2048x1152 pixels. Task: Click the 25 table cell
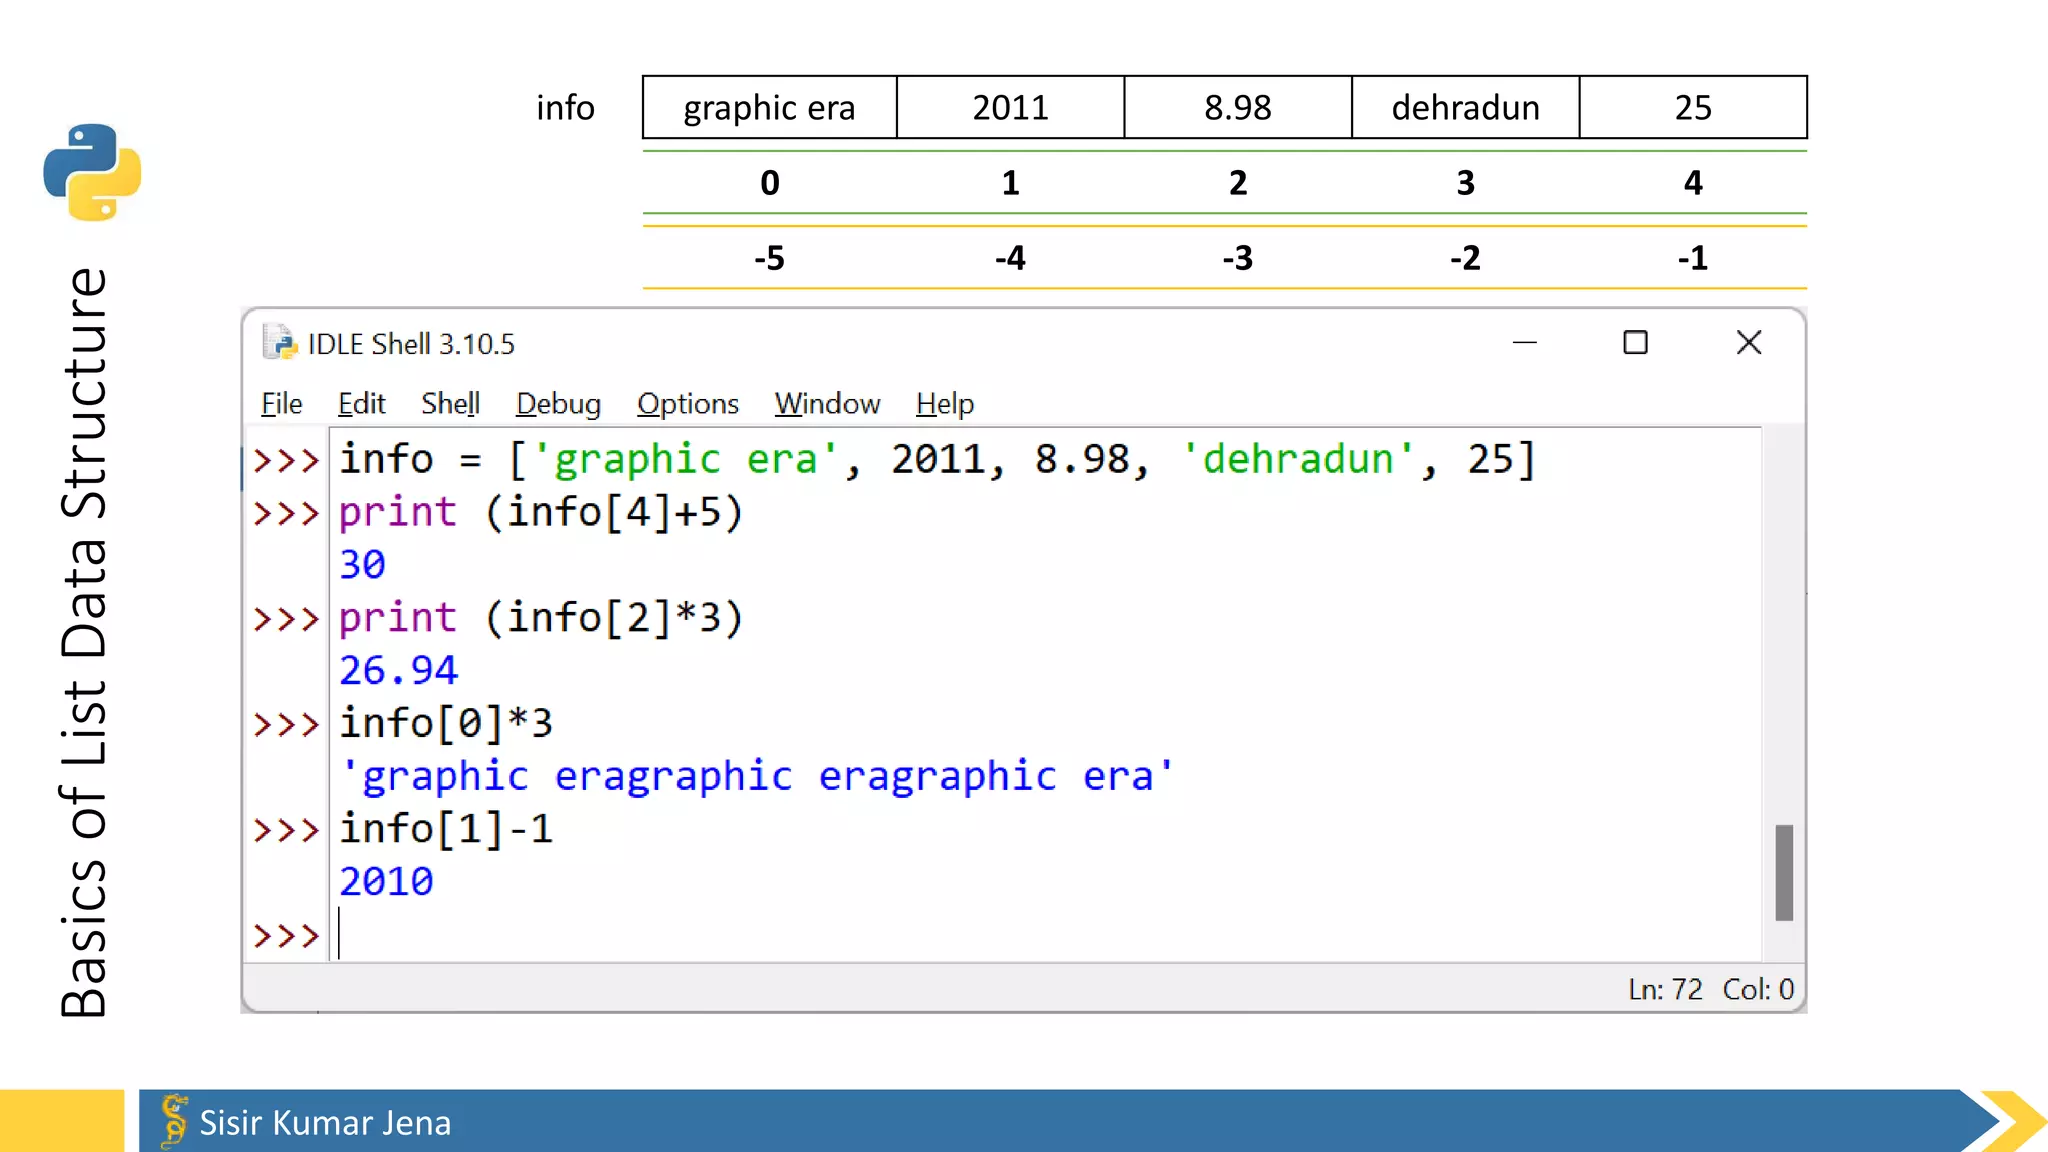point(1693,107)
